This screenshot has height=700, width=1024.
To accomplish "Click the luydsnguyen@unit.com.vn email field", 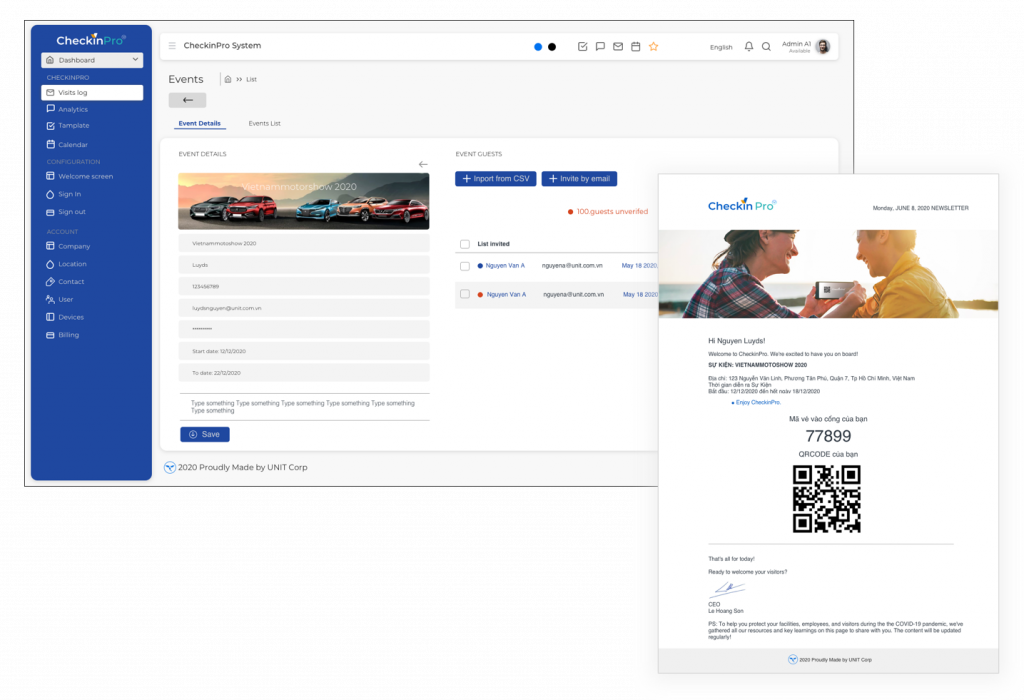I will pyautogui.click(x=304, y=308).
